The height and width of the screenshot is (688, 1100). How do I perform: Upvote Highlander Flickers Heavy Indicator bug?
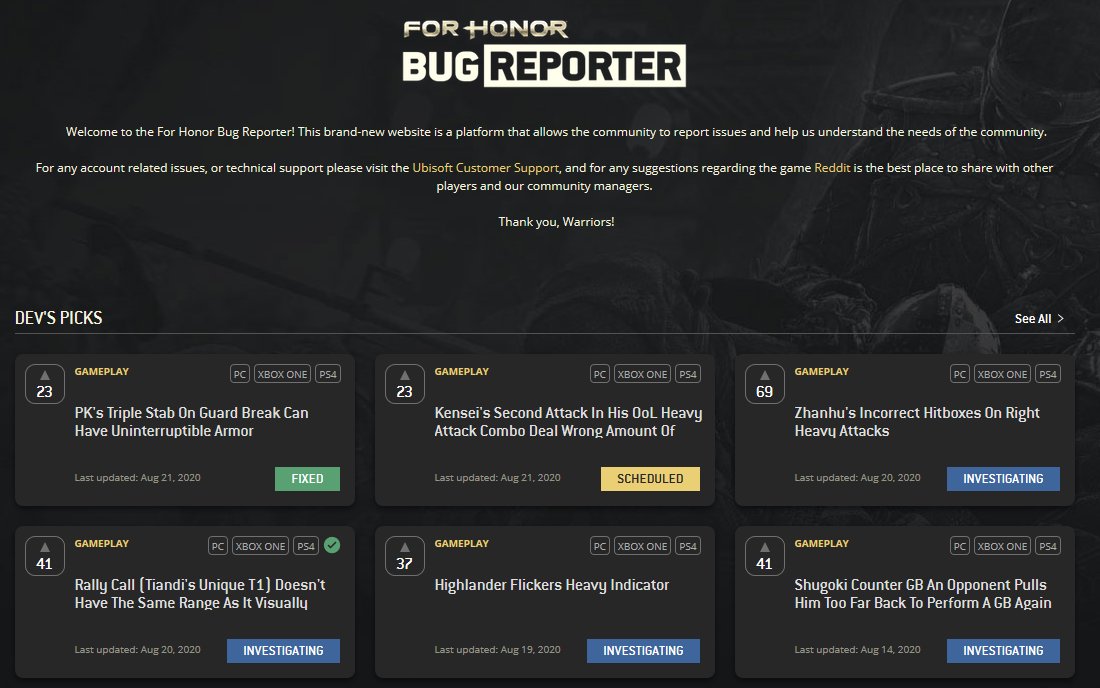[404, 556]
